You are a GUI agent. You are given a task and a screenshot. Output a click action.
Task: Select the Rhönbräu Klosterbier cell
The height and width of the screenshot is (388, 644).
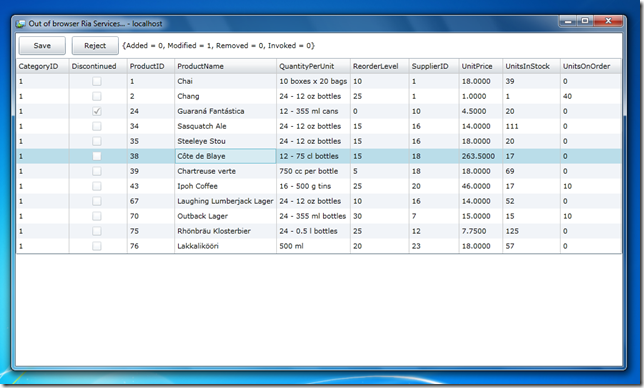(225, 231)
